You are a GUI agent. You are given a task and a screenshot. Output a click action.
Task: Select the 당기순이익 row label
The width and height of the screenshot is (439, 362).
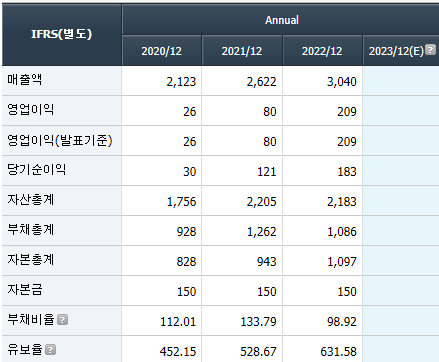coord(36,170)
